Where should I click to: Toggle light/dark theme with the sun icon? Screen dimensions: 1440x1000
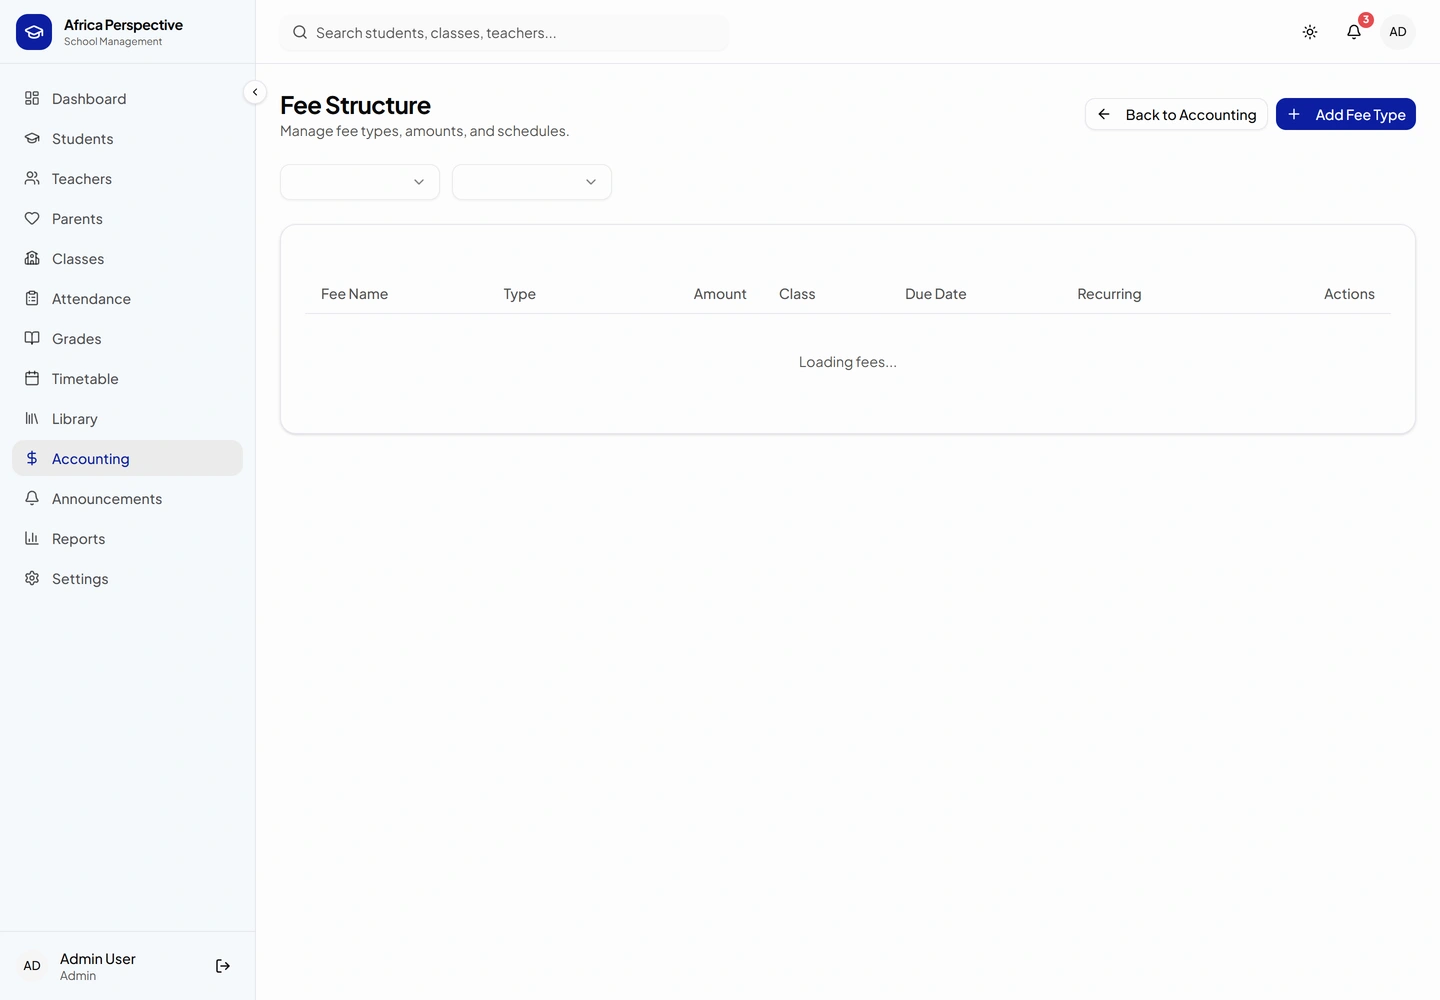pyautogui.click(x=1310, y=32)
